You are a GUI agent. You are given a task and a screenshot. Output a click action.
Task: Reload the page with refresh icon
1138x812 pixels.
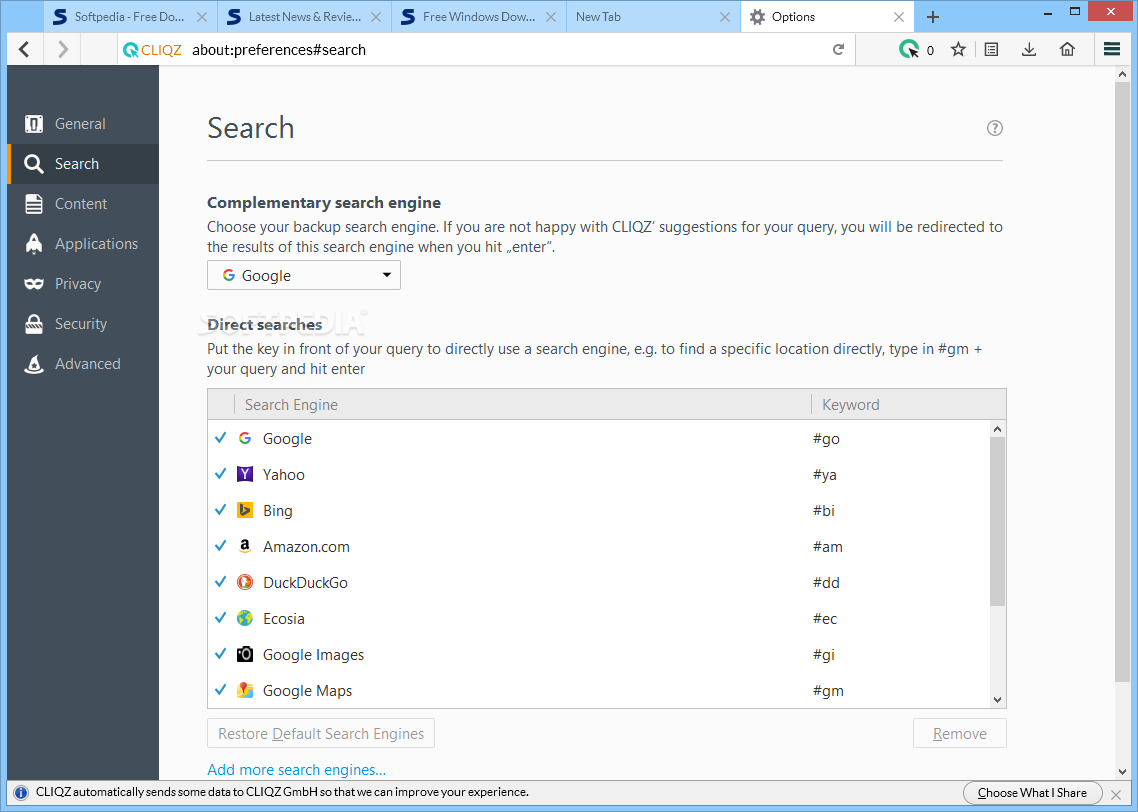(838, 49)
